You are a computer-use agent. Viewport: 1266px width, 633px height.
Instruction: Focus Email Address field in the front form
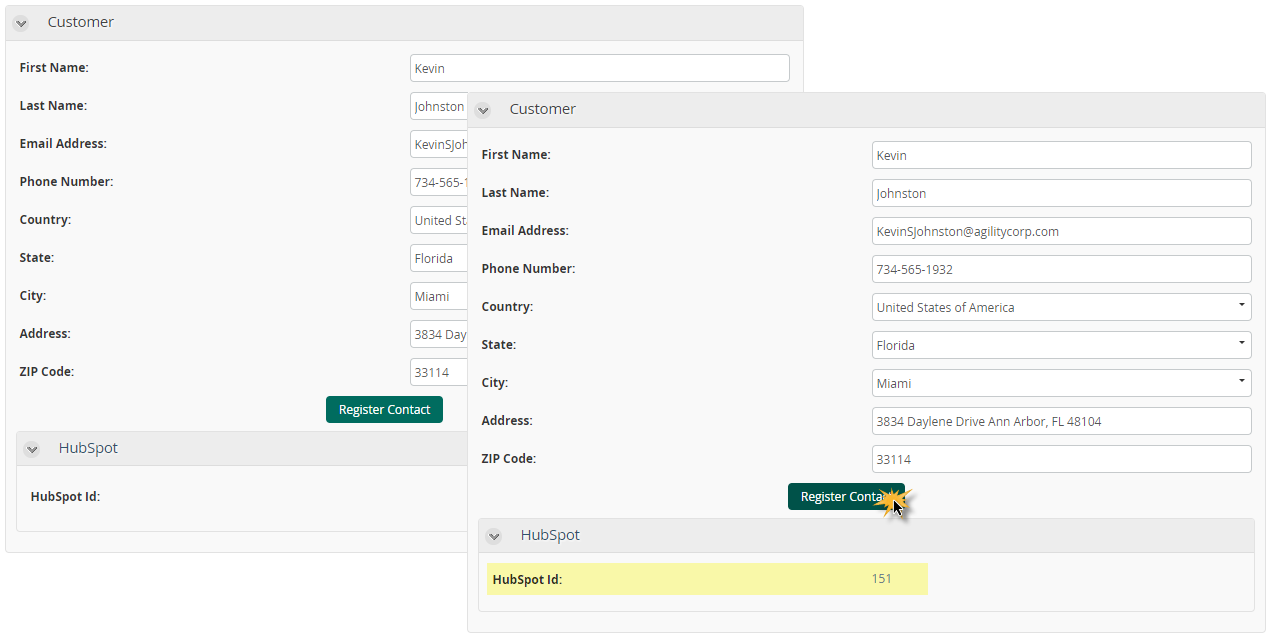[1062, 231]
